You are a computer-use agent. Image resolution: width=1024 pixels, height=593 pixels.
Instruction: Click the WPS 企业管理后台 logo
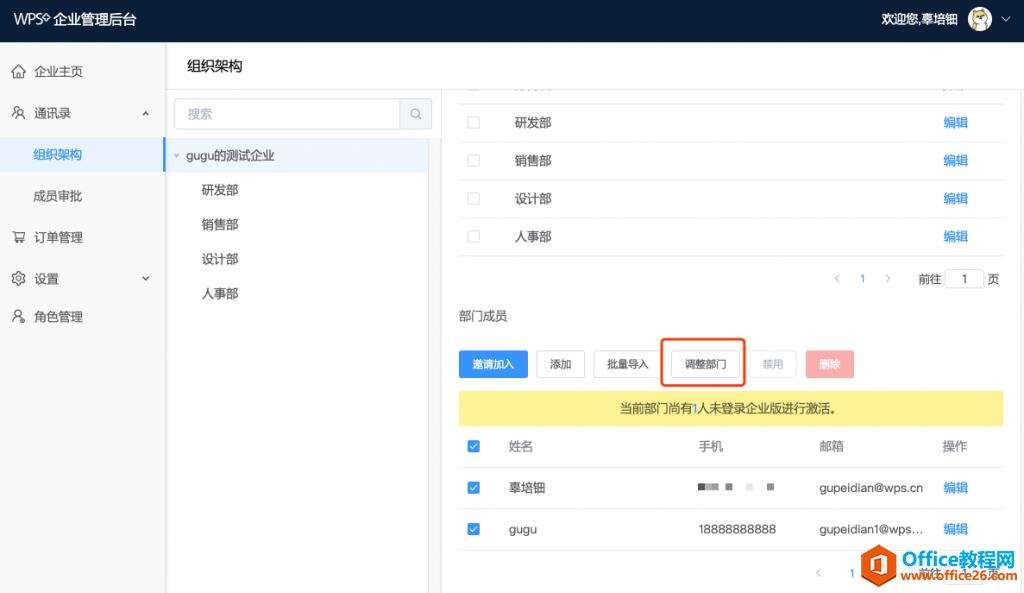(75, 19)
